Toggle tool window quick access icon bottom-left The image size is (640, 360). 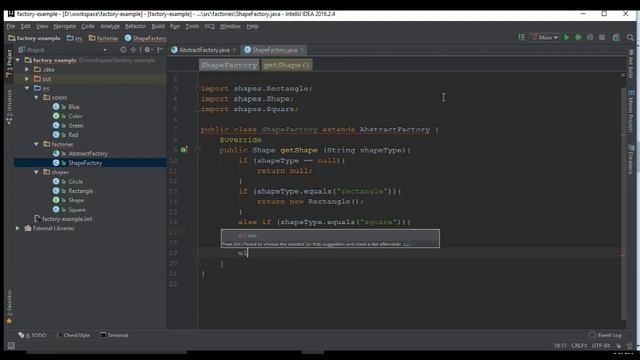(11, 346)
